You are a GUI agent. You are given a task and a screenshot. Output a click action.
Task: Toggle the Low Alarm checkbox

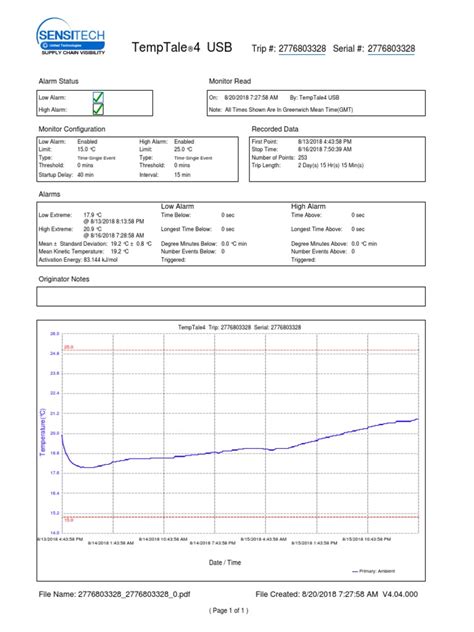pyautogui.click(x=98, y=98)
